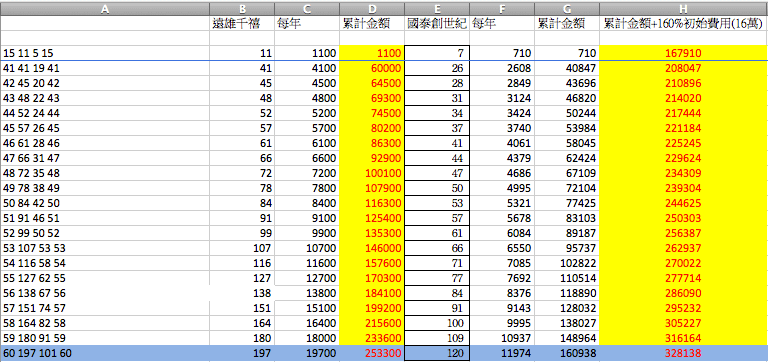Click the yellow cell with value 286090

[684, 293]
